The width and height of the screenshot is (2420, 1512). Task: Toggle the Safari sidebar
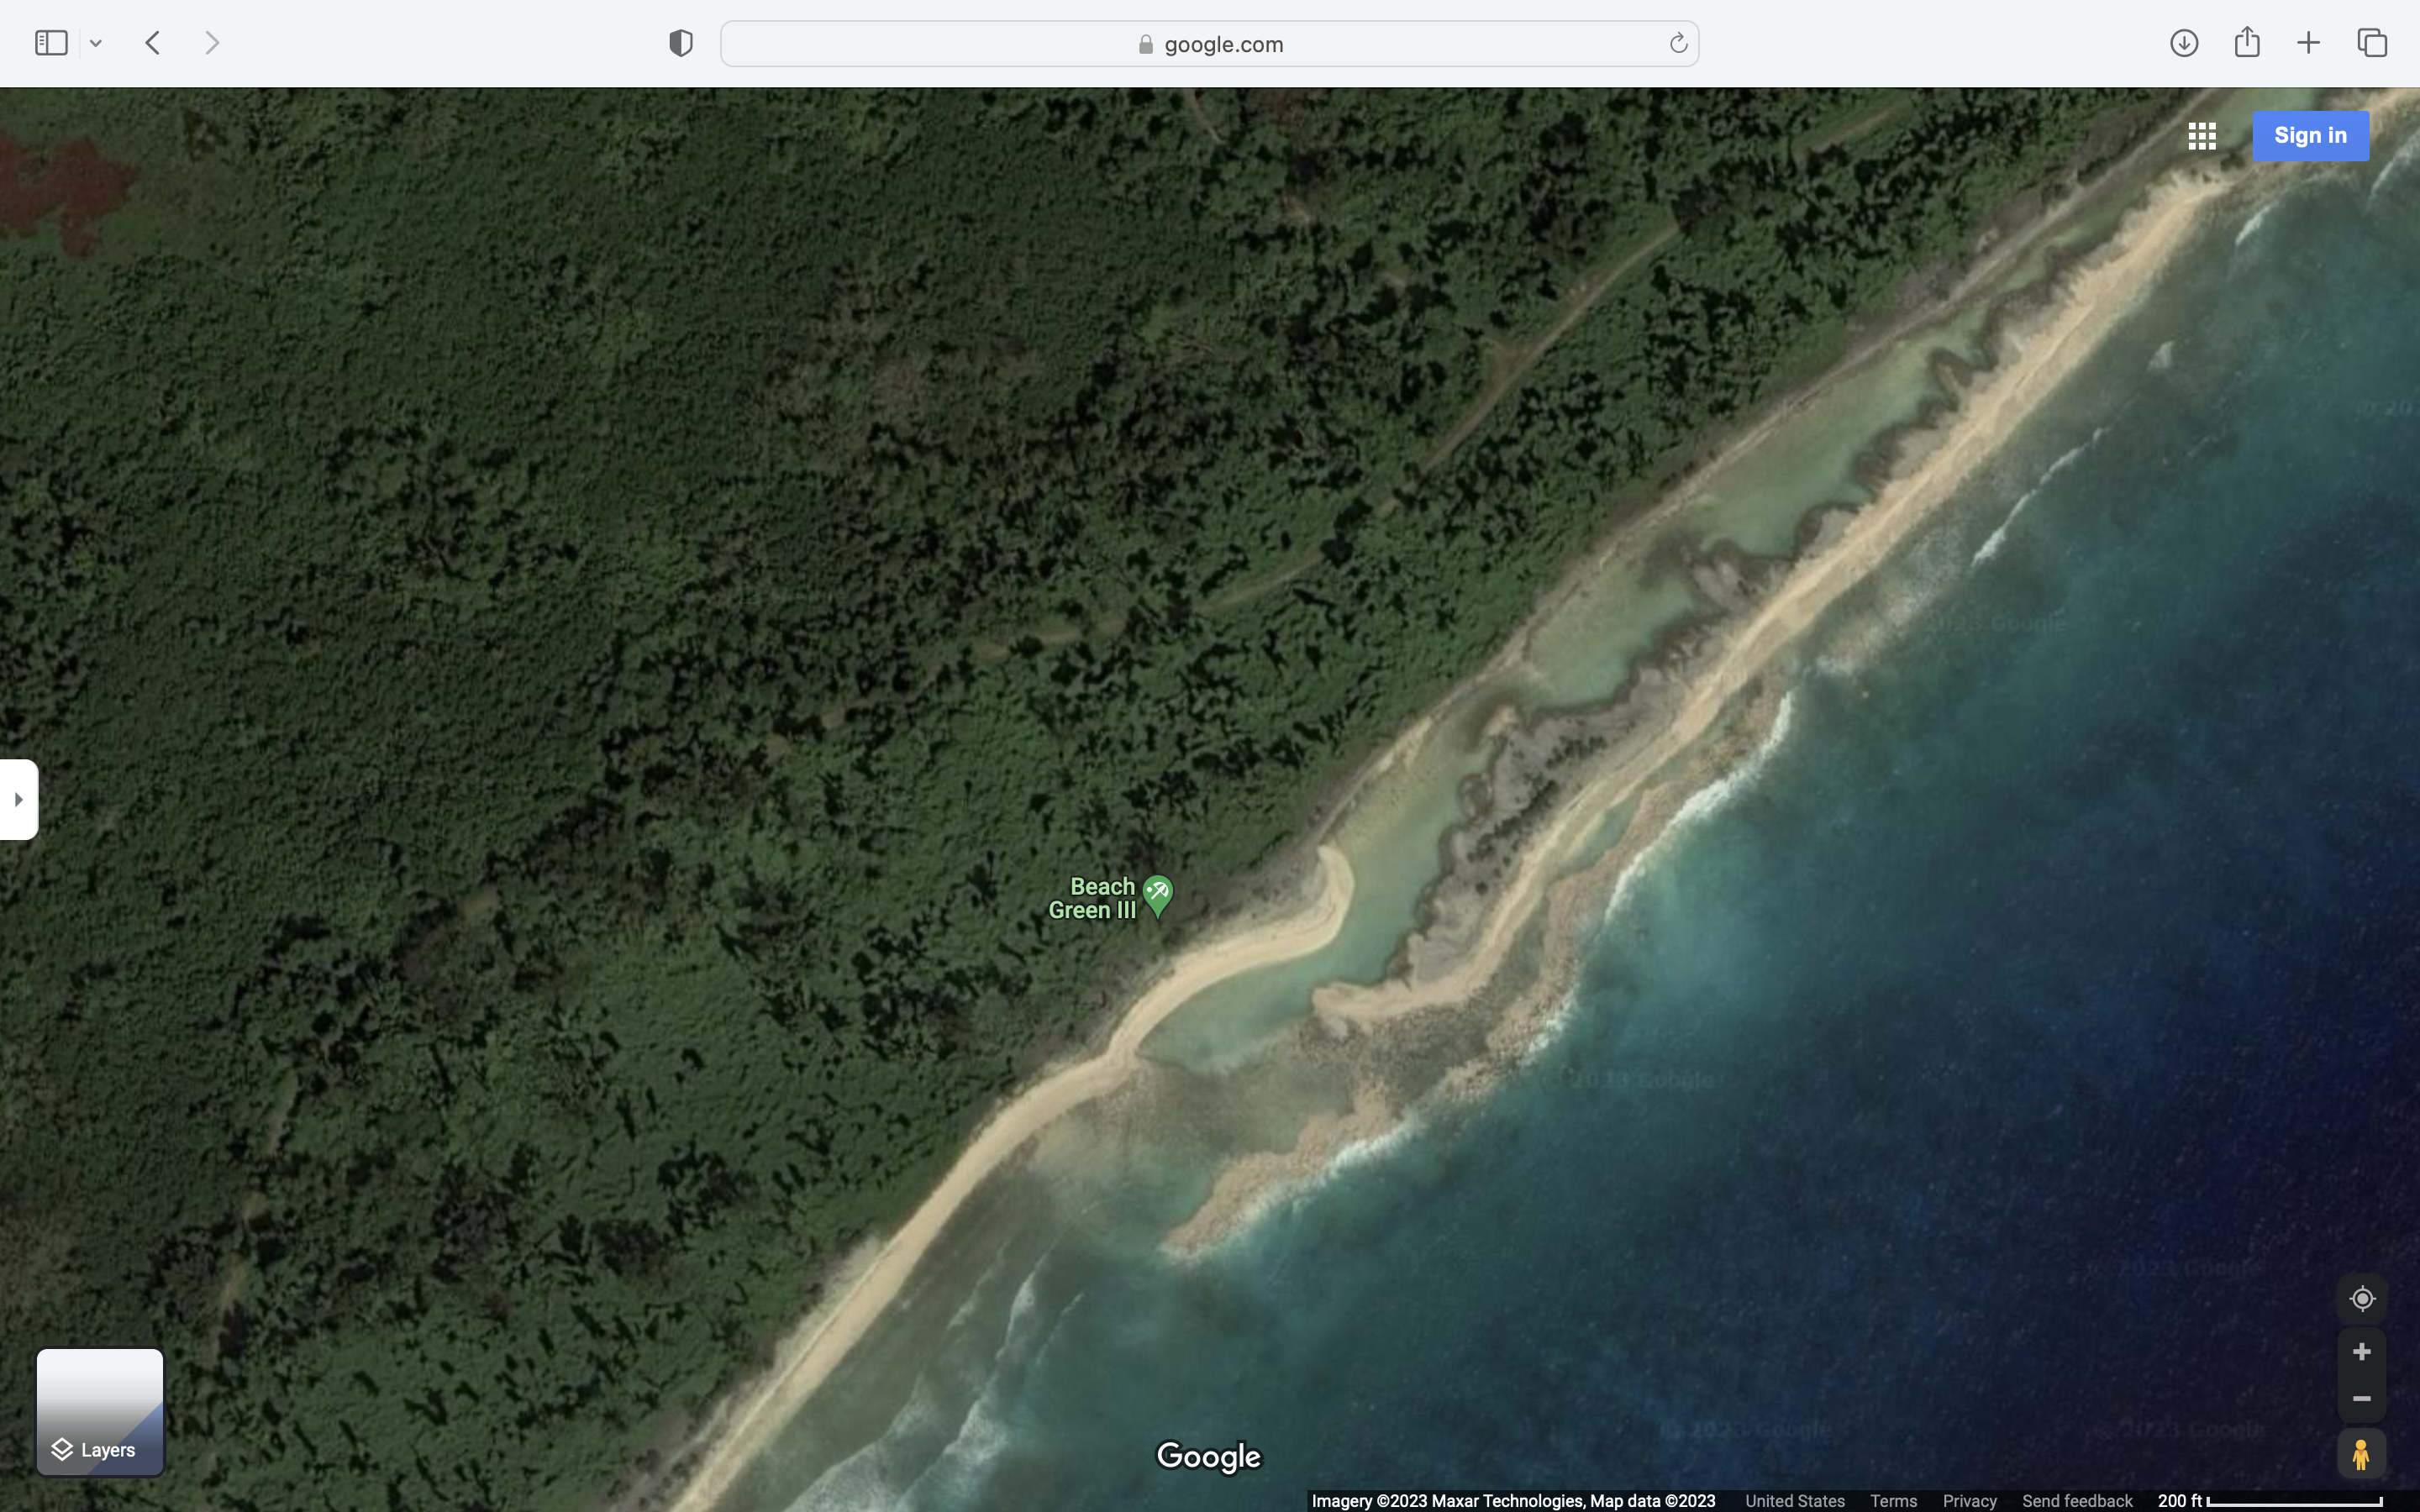coord(51,43)
